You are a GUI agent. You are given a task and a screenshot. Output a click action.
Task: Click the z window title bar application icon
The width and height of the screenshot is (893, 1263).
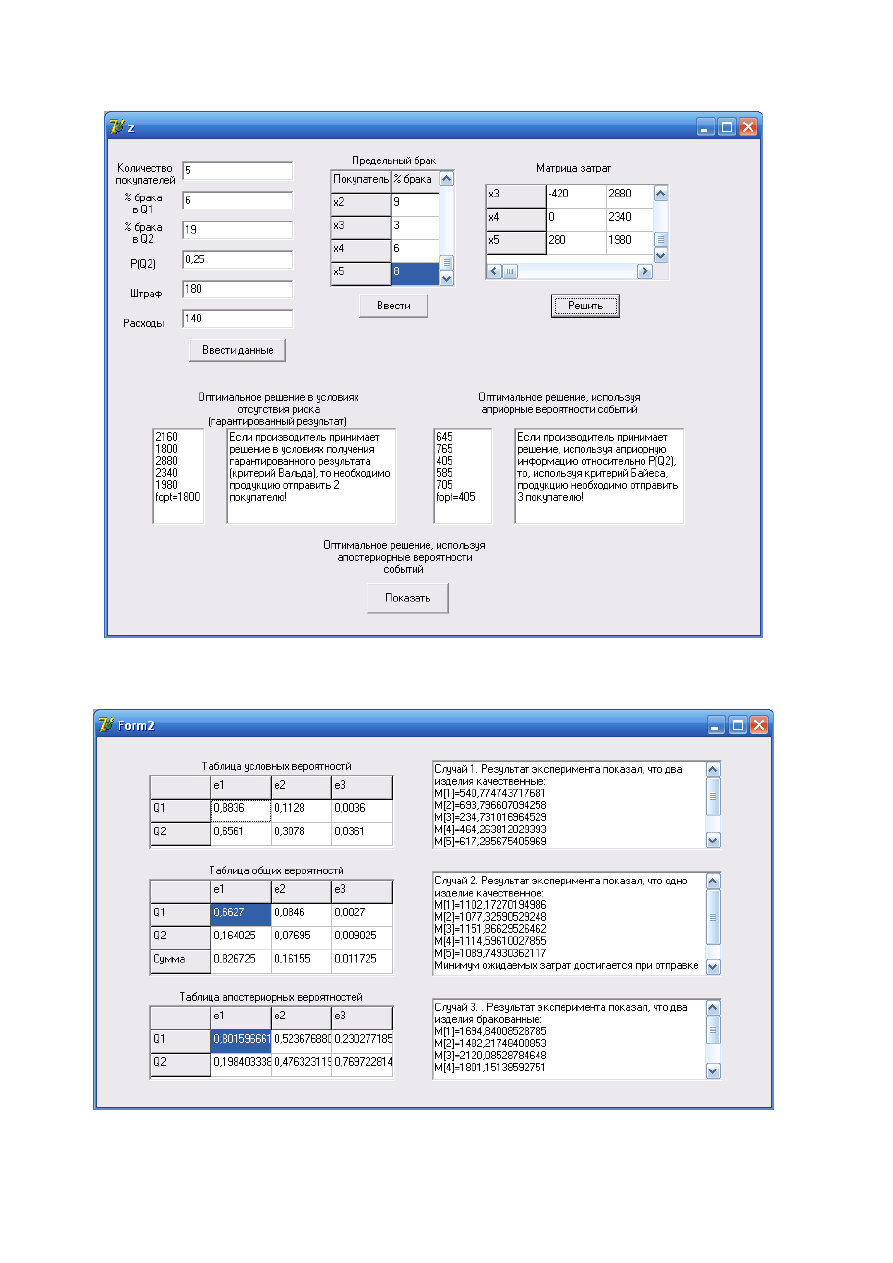click(117, 126)
